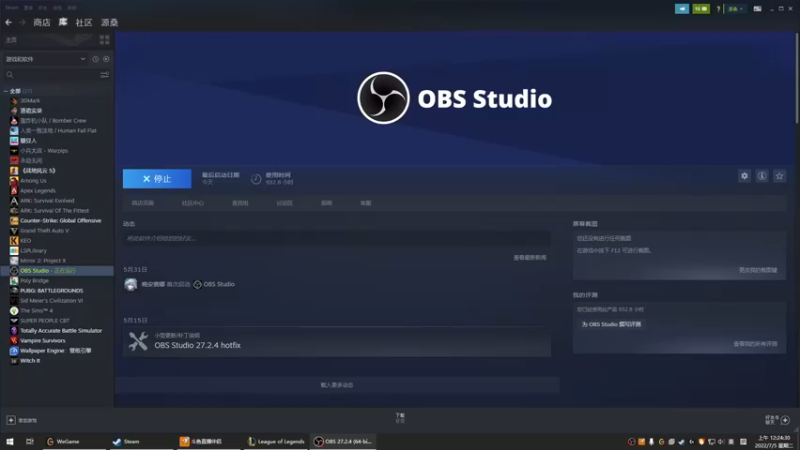Select OBS Studio running entry
Viewport: 800px width, 450px height.
pyautogui.click(x=57, y=270)
